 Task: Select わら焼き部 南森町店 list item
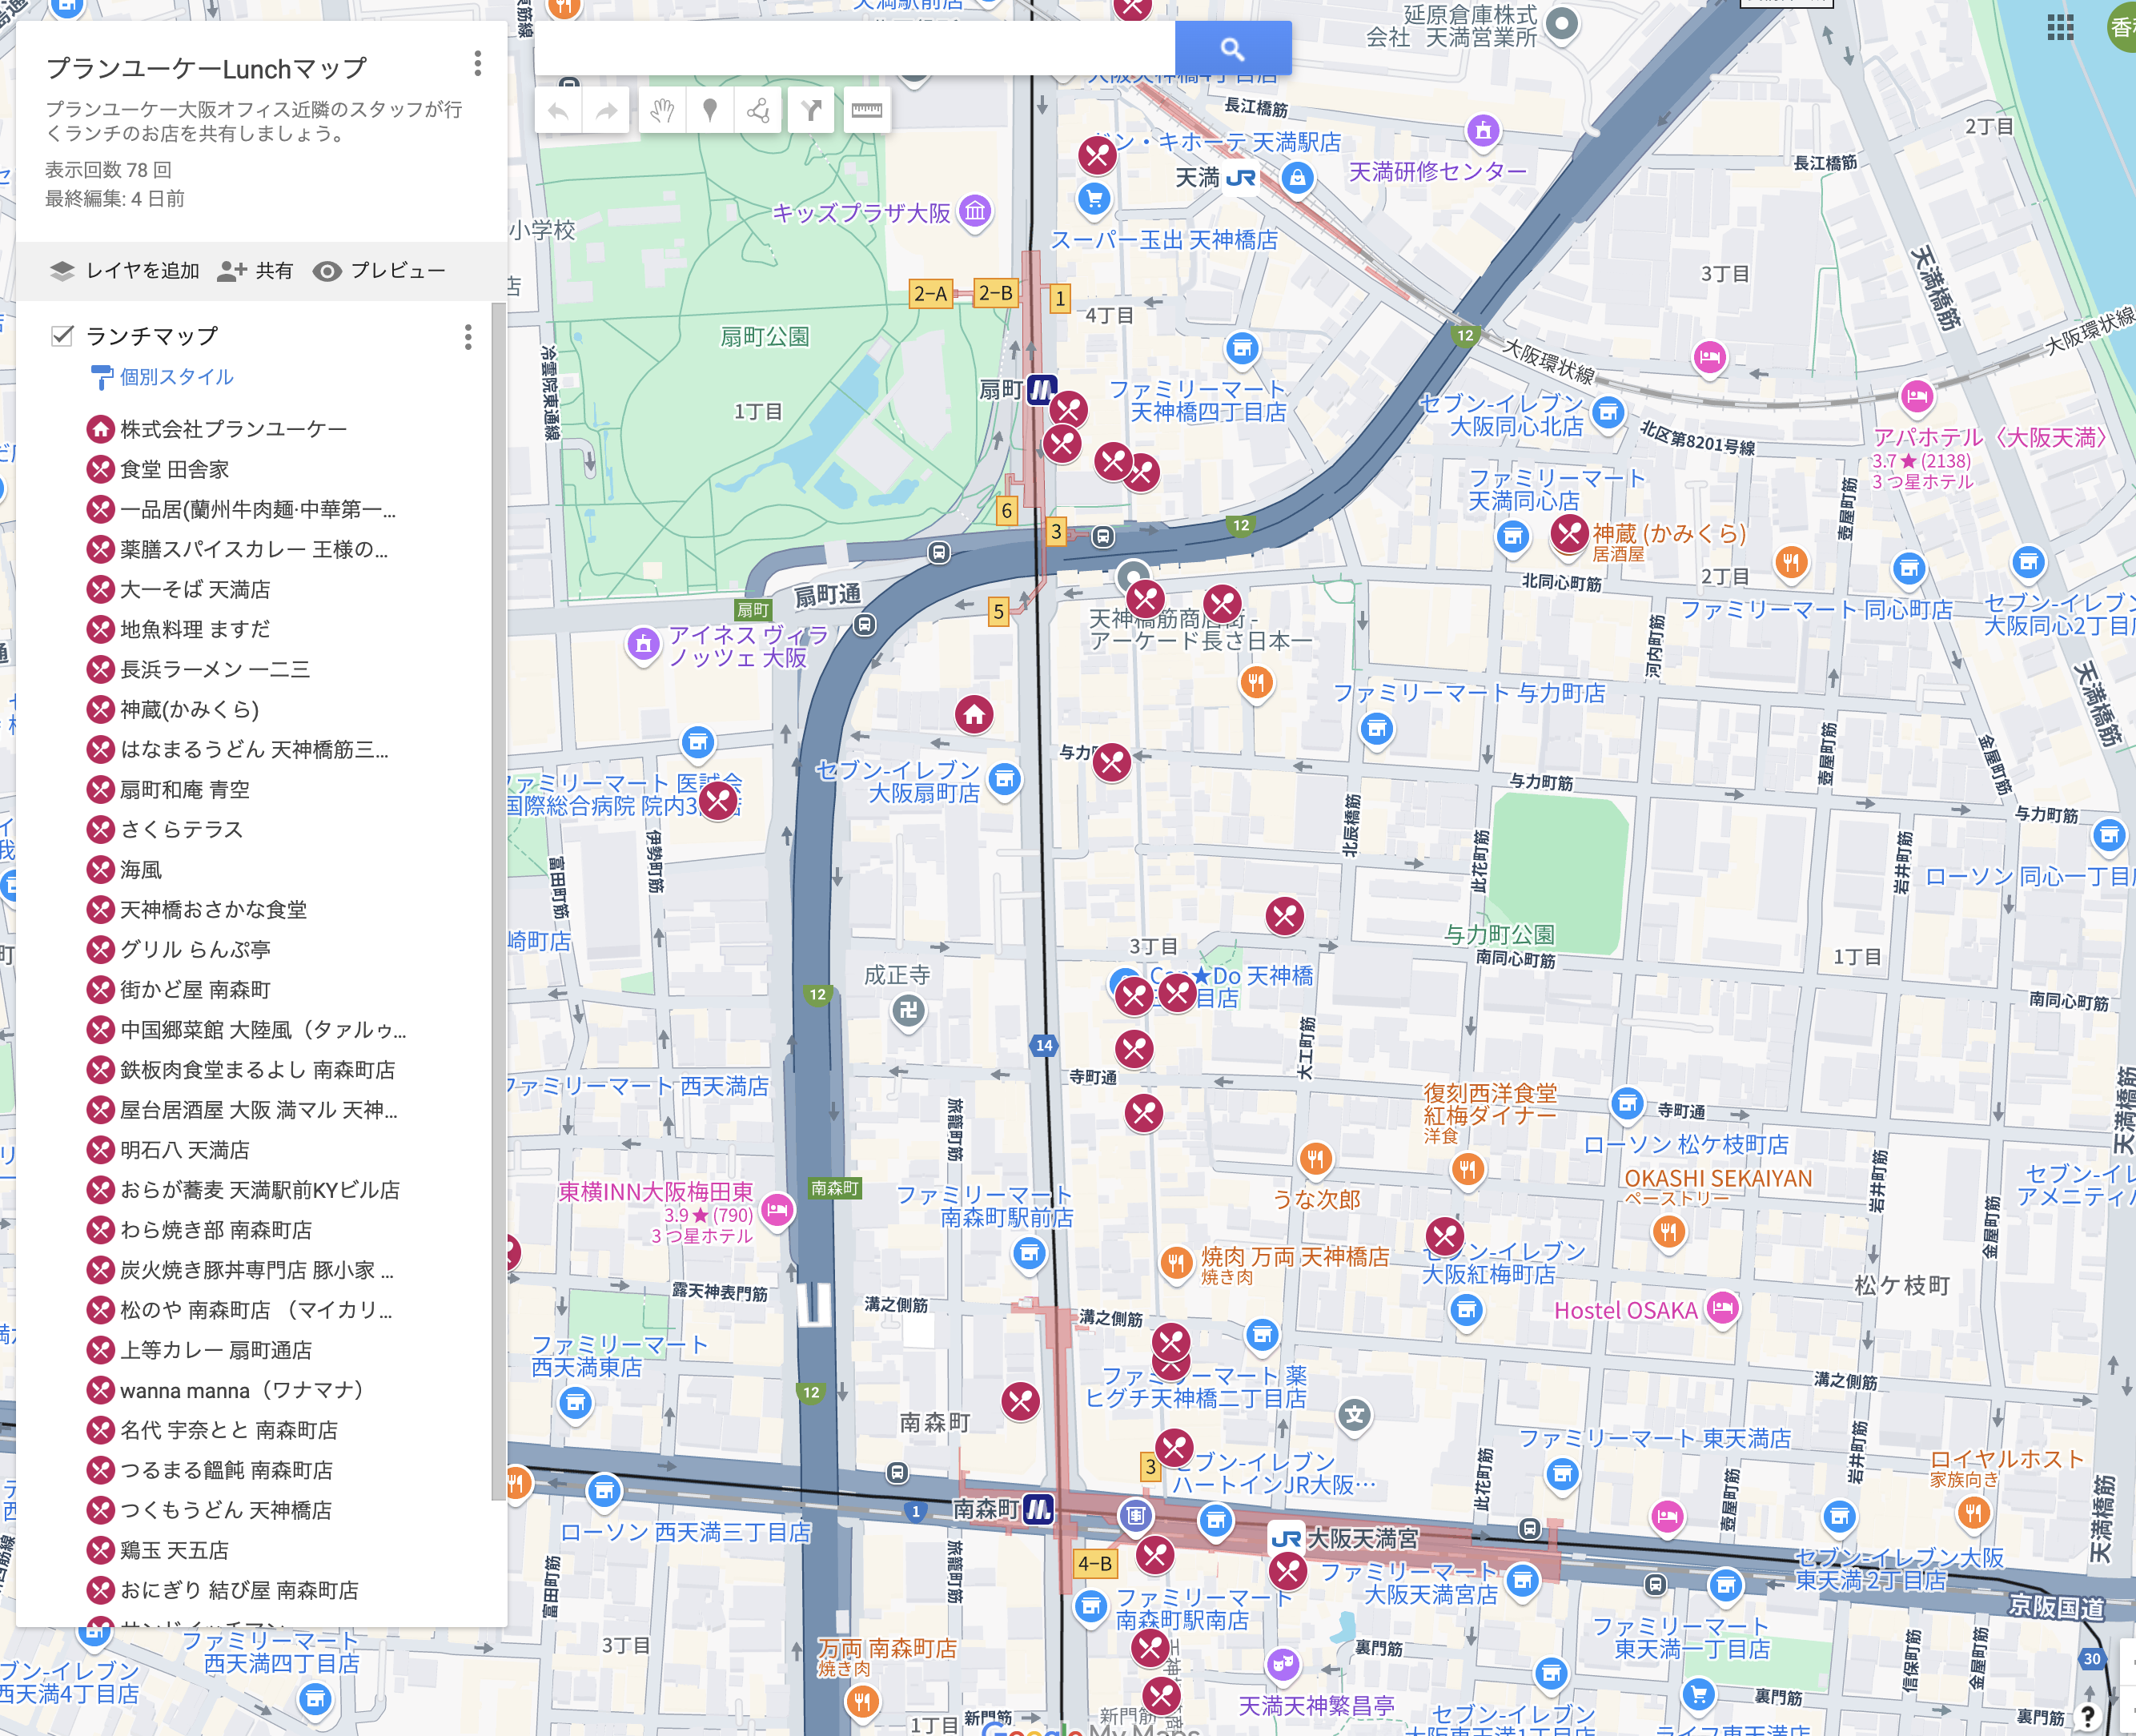point(216,1230)
